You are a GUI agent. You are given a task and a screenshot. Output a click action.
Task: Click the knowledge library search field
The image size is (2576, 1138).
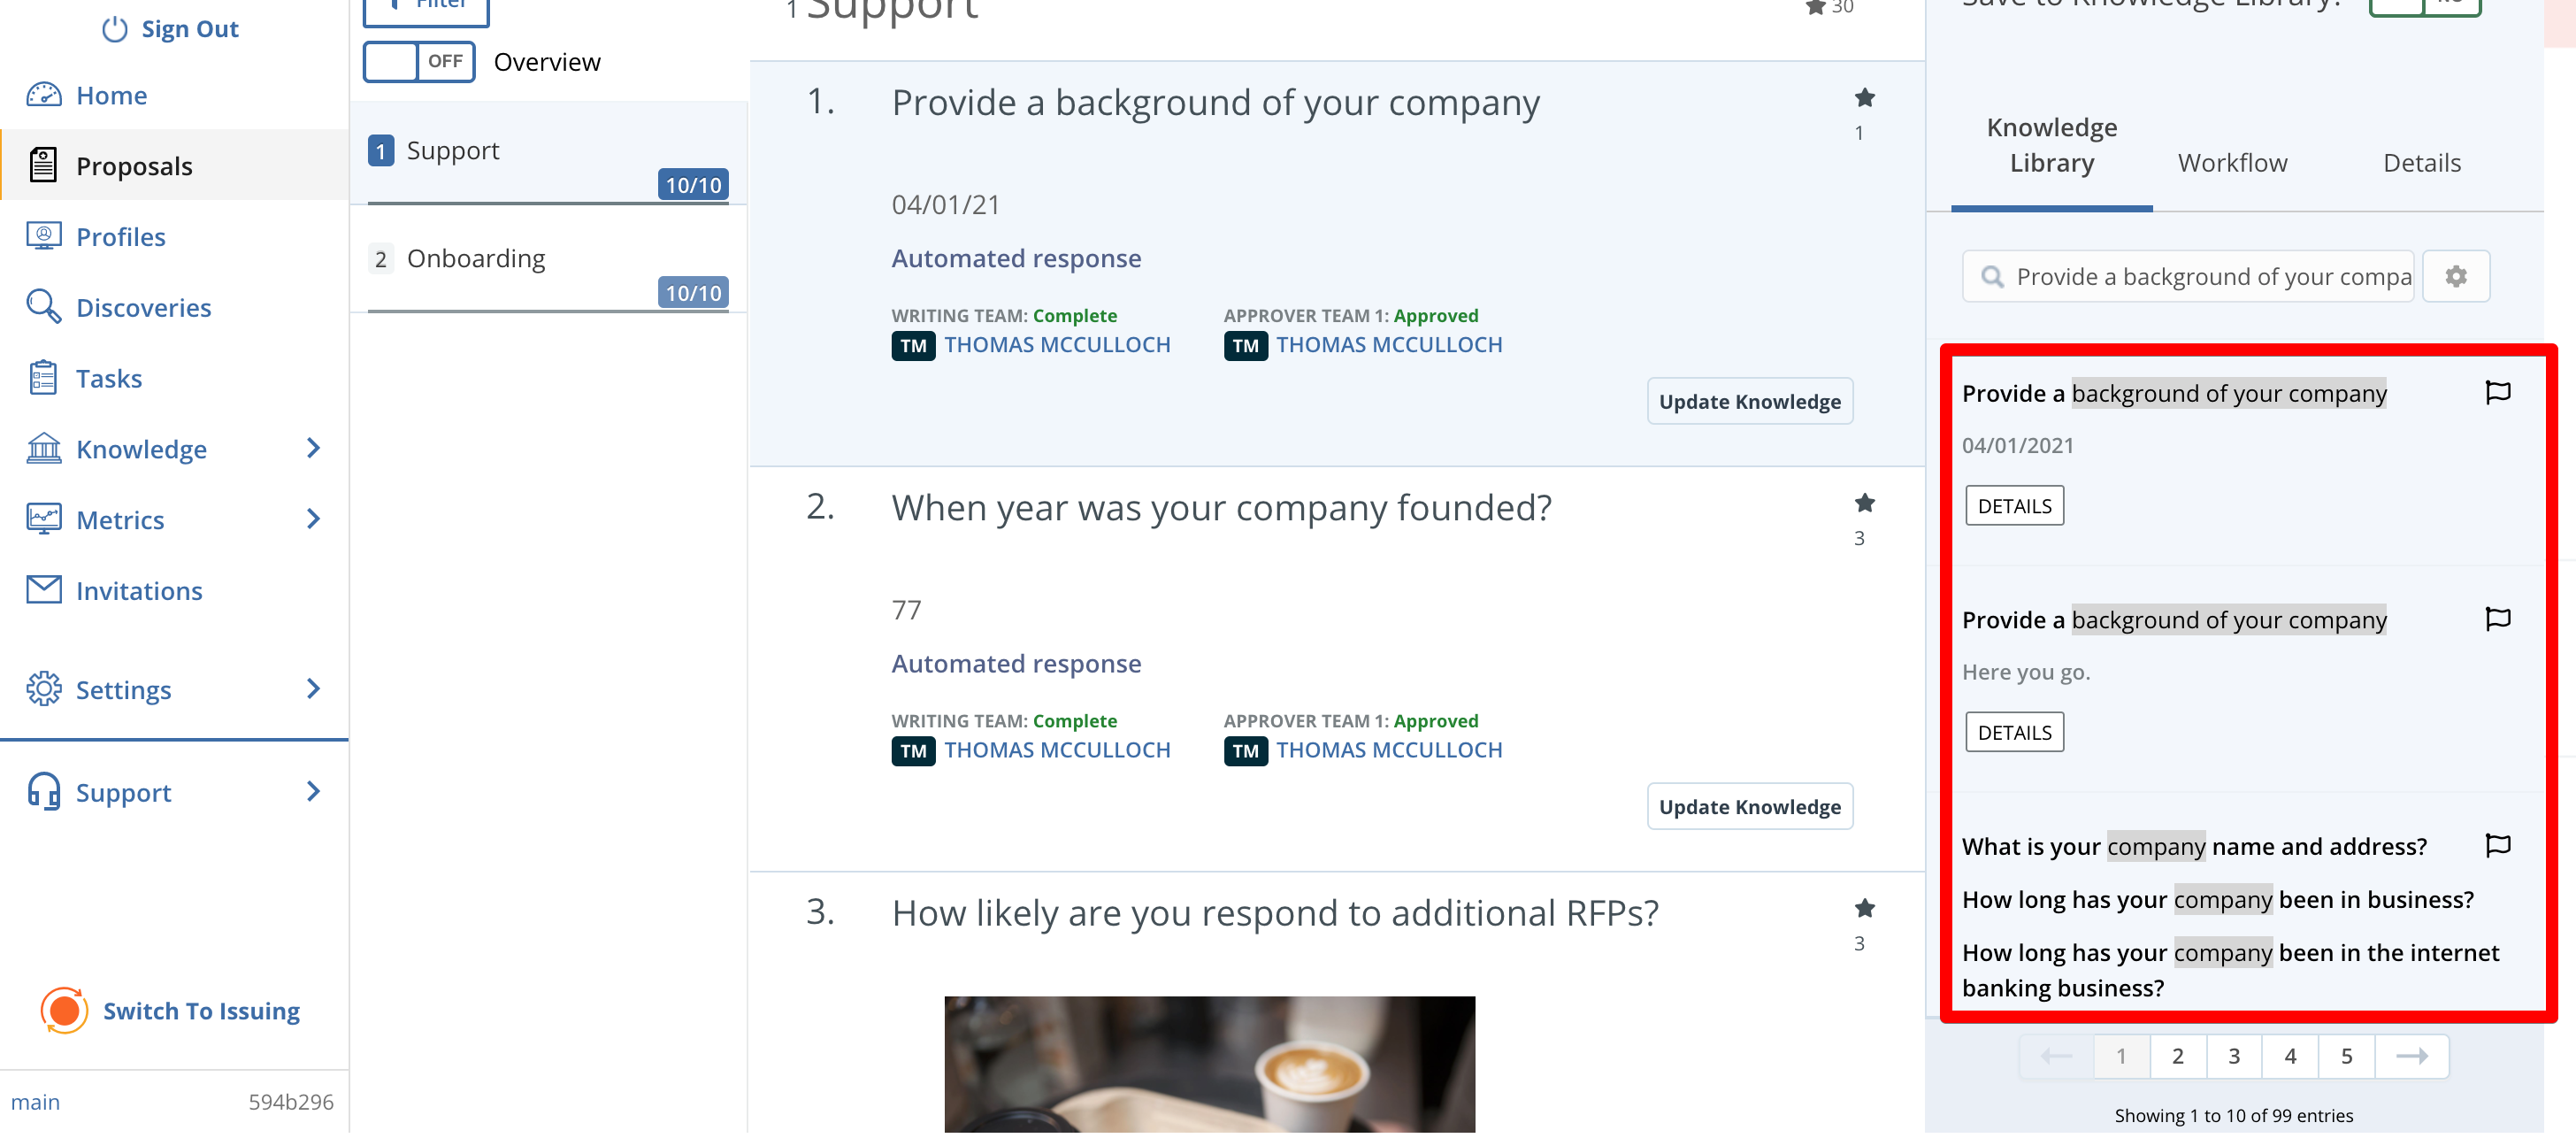[2187, 276]
